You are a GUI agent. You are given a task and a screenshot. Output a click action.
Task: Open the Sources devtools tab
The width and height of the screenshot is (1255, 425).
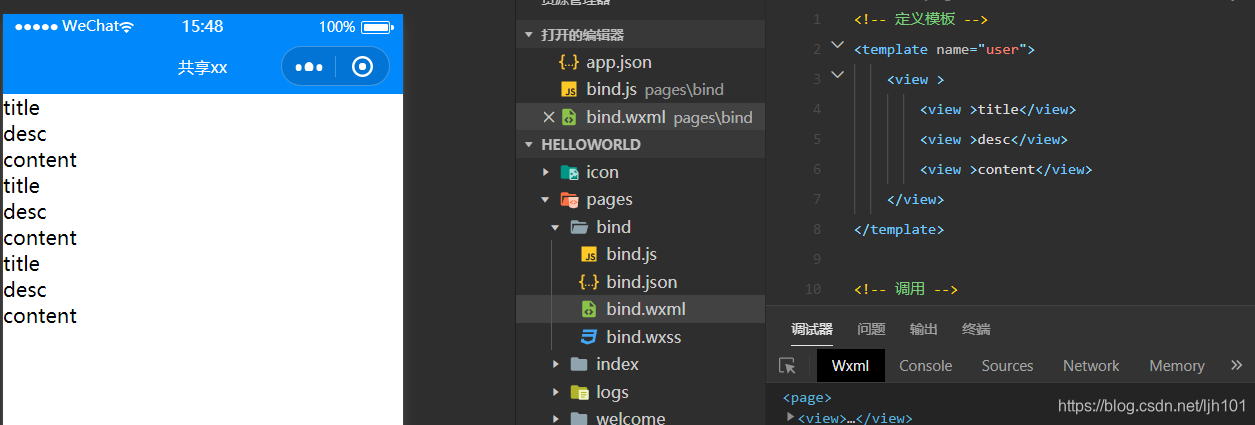tap(1007, 366)
